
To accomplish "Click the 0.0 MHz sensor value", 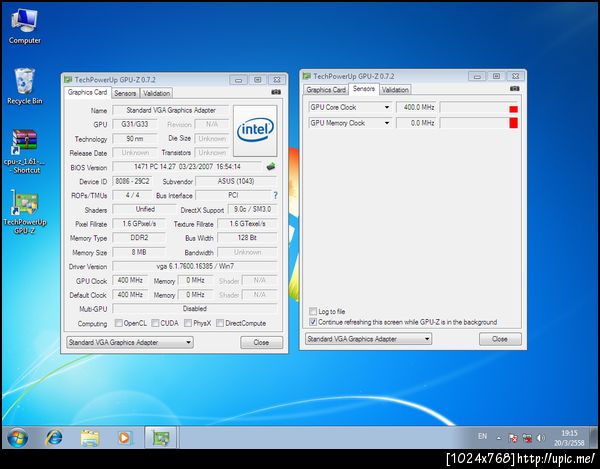I will coord(416,123).
